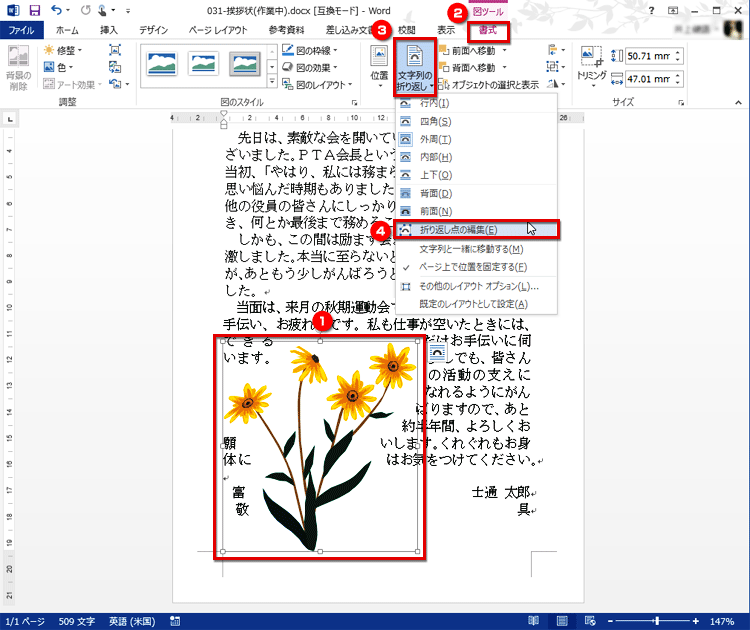Screen dimensions: 750x630
Task: Switch to the 挿入 tab
Action: tap(109, 30)
